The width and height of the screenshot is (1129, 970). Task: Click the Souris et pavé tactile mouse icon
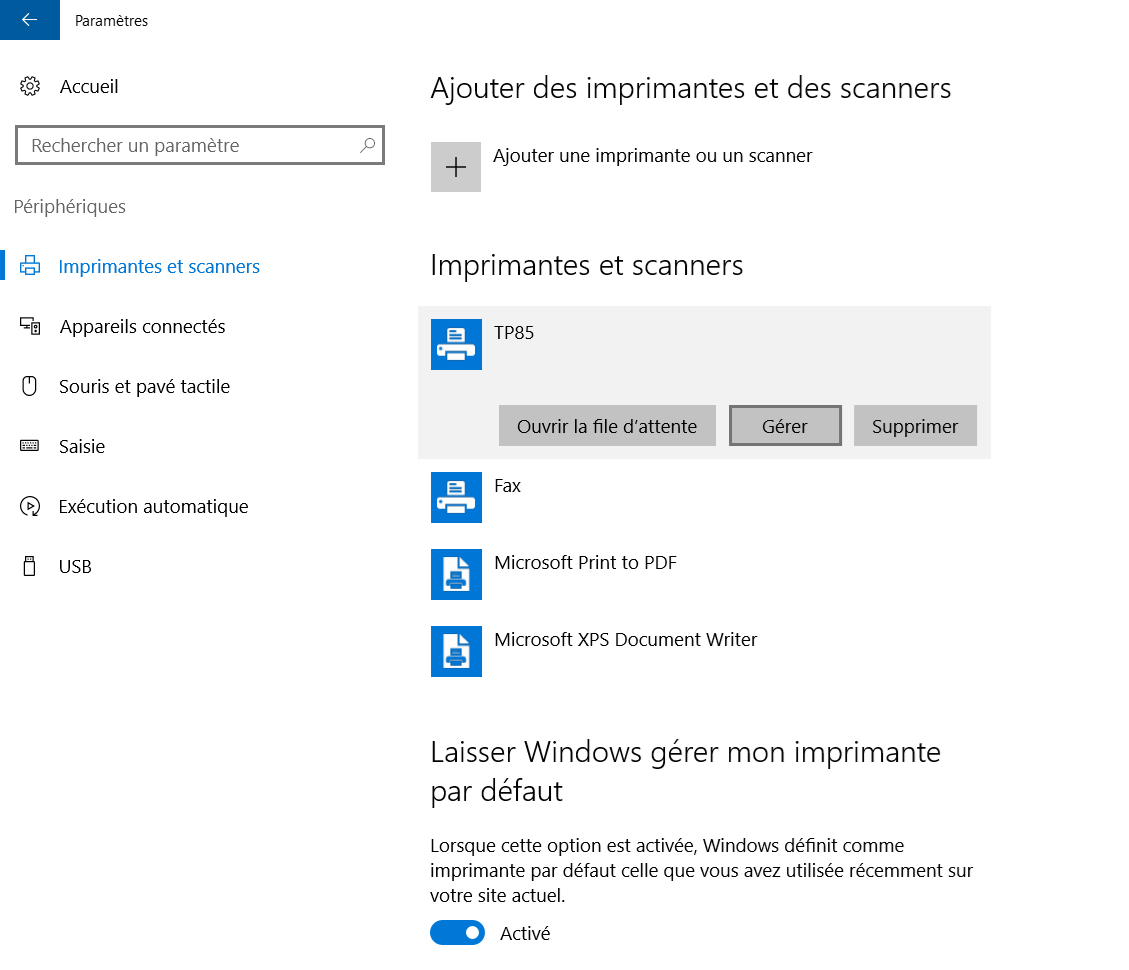click(30, 387)
